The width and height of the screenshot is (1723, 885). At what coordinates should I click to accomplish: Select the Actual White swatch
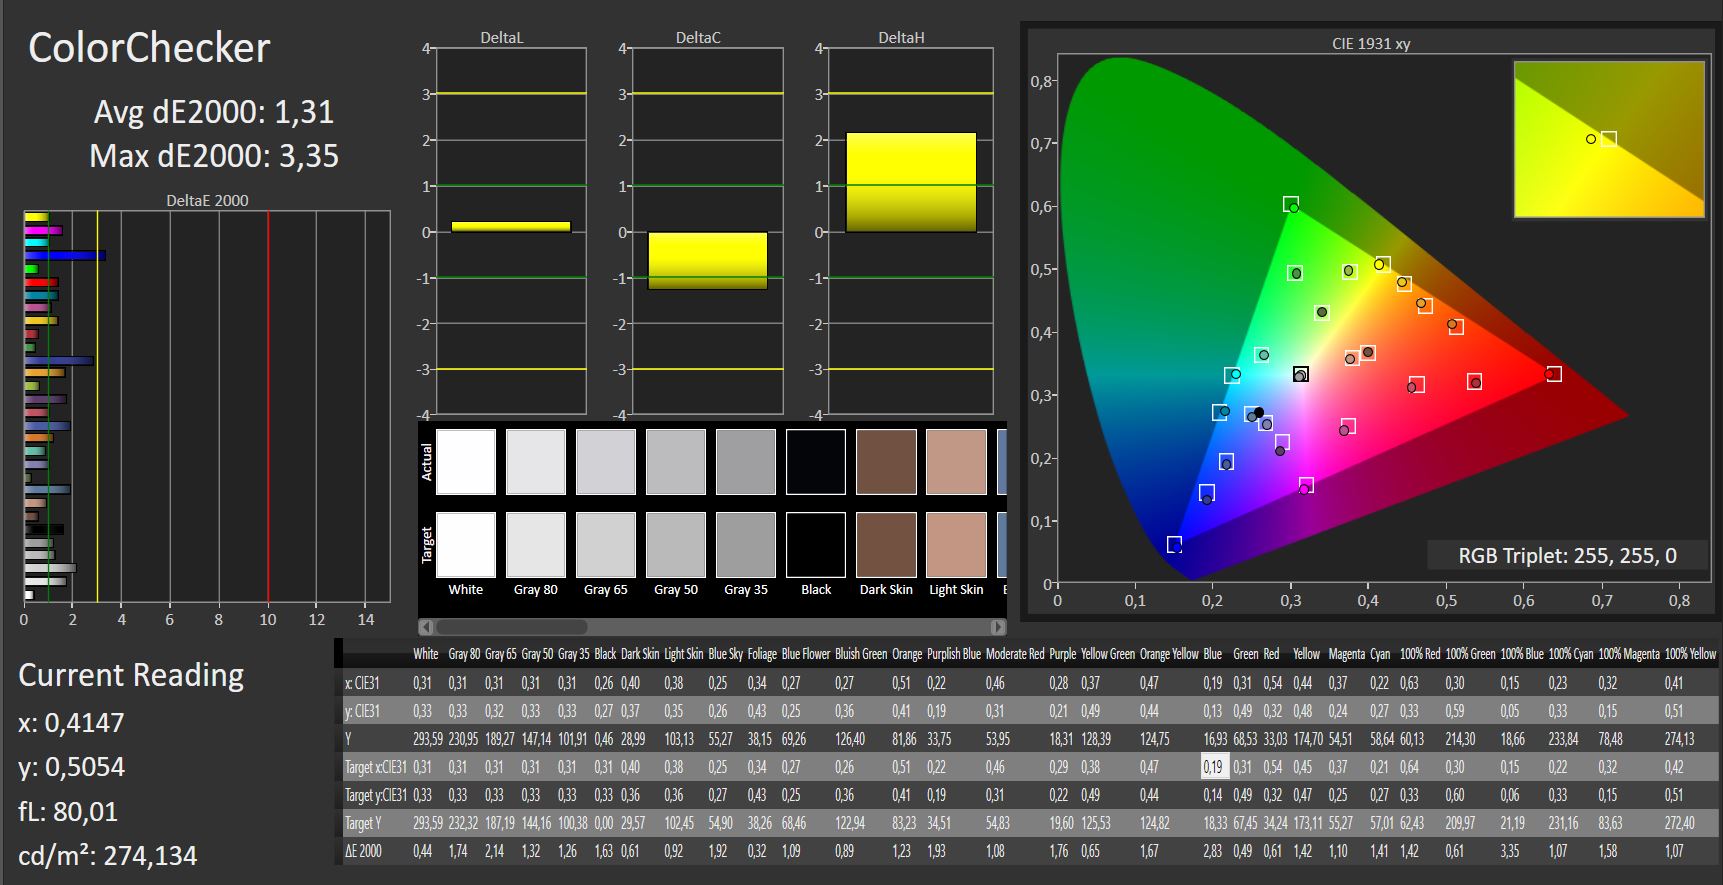466,462
